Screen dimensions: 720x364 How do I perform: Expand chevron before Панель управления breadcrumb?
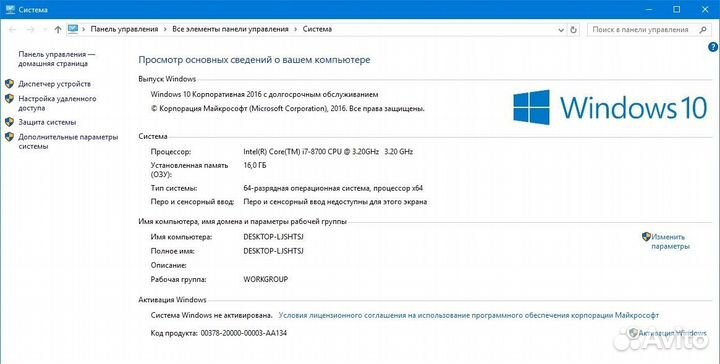[84, 29]
